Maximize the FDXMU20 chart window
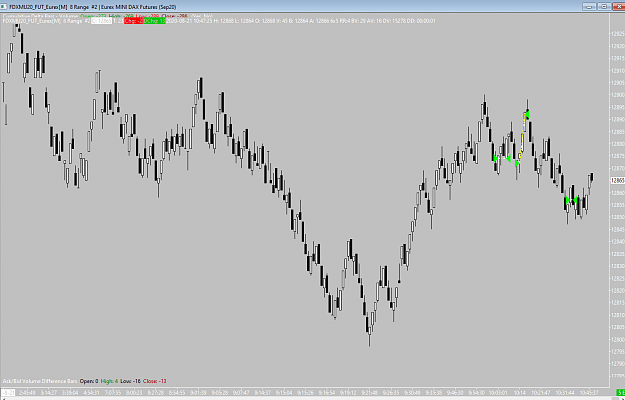This screenshot has width=625, height=400. [x=603, y=6]
